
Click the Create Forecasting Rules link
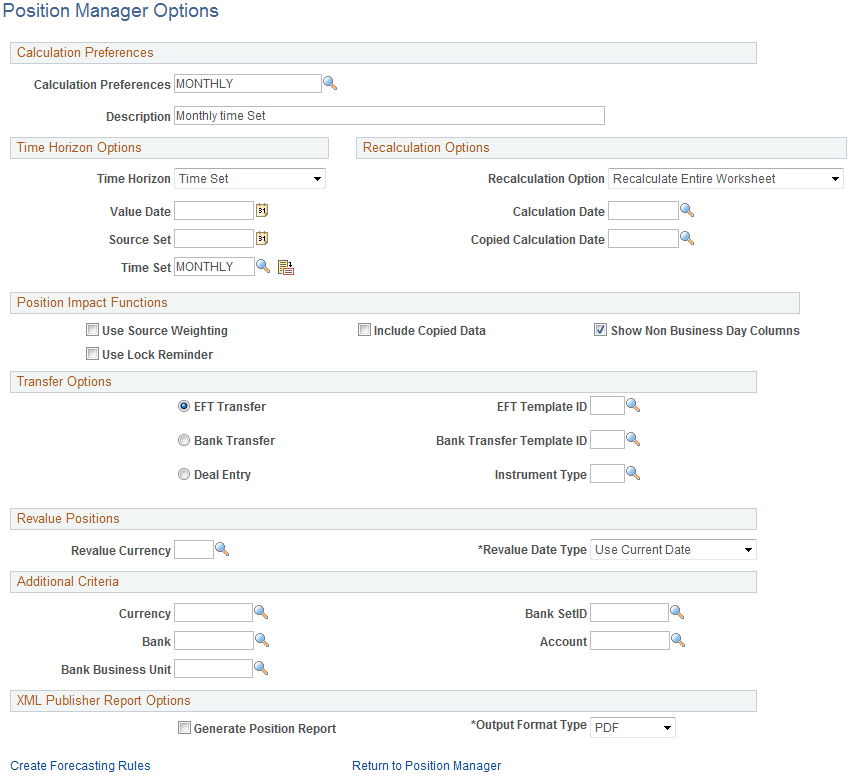(80, 765)
